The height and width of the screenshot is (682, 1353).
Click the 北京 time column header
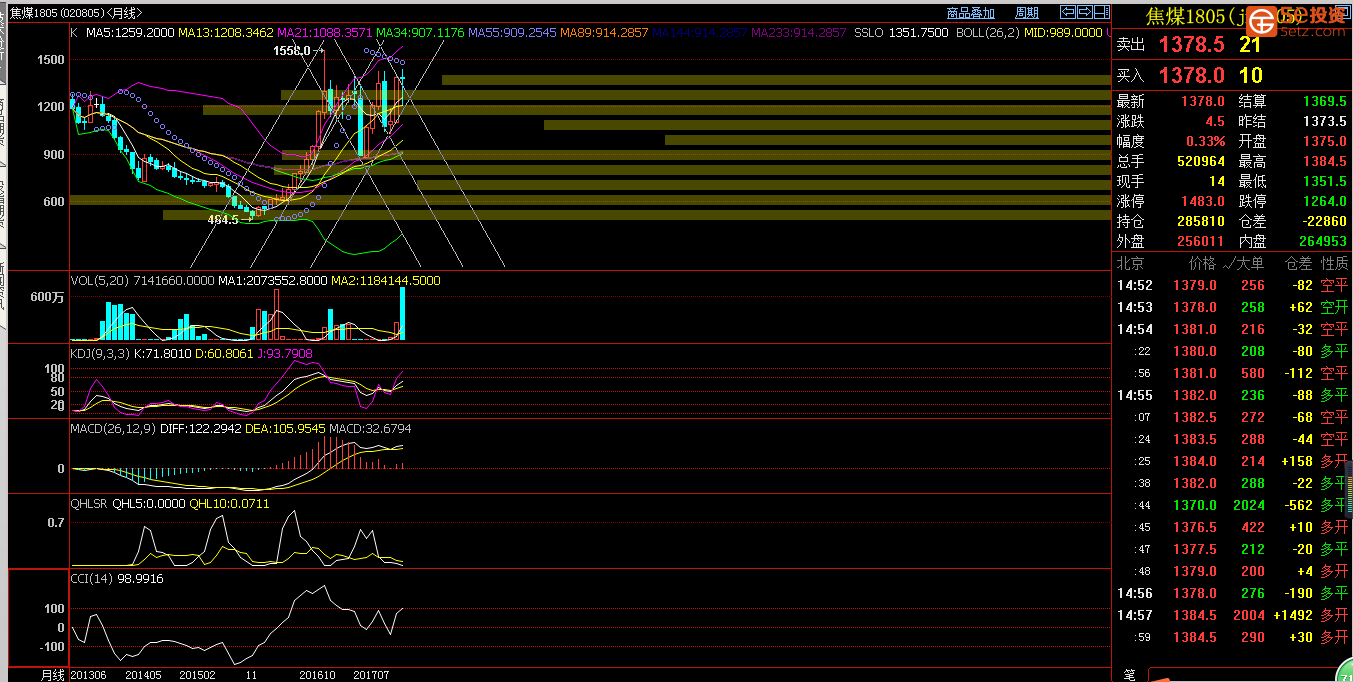[1131, 264]
